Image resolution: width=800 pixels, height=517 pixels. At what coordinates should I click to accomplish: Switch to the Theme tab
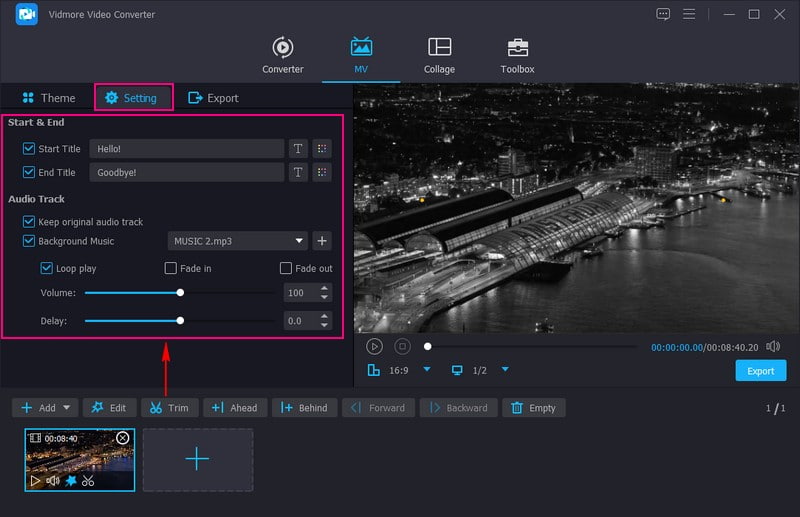(x=47, y=98)
